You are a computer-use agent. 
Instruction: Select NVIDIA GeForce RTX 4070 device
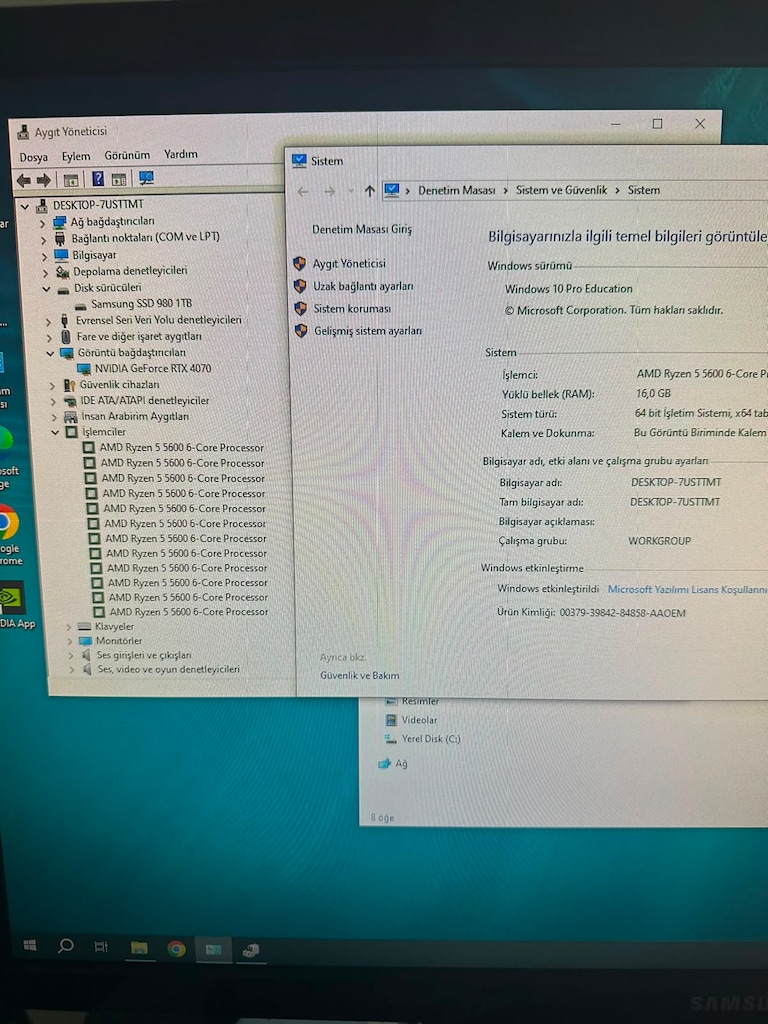click(153, 368)
